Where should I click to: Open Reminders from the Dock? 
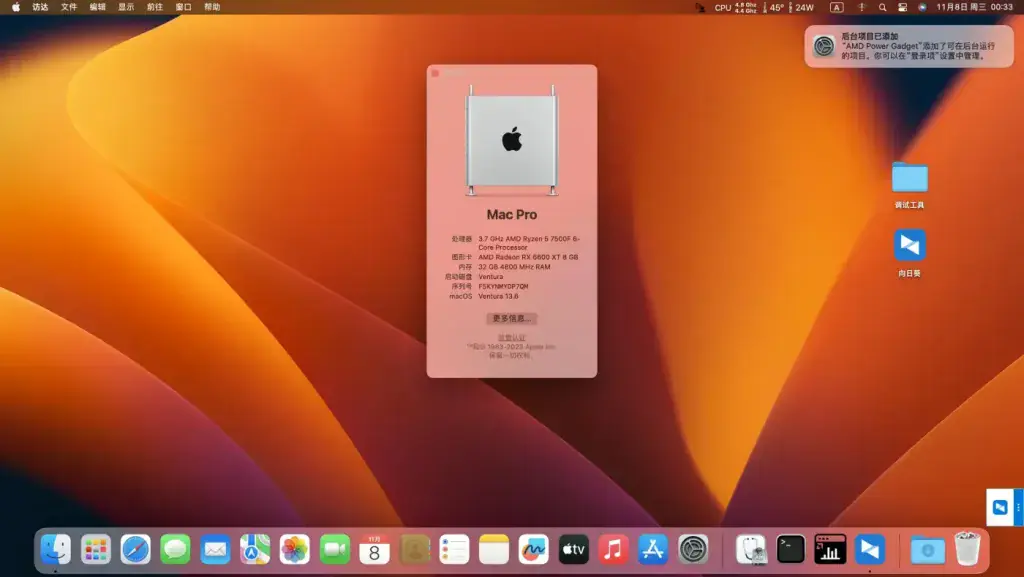[x=454, y=550]
